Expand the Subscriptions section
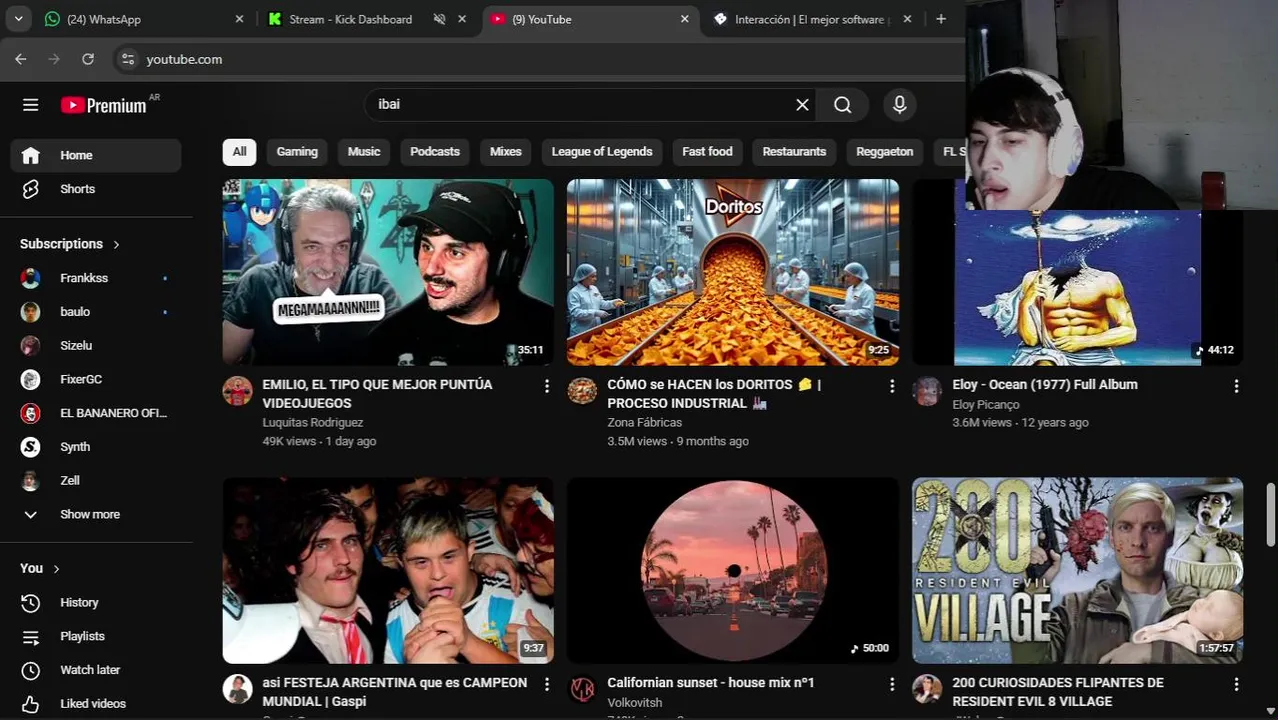The width and height of the screenshot is (1278, 720). (x=70, y=244)
